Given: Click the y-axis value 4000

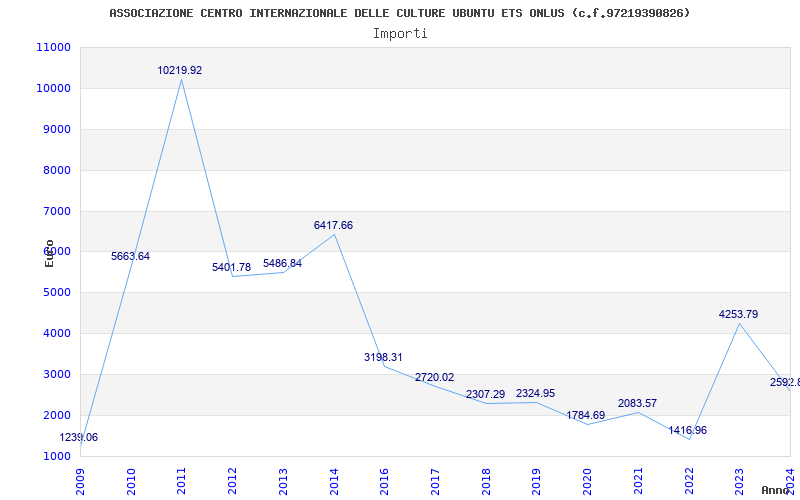Looking at the screenshot, I should (55, 334).
